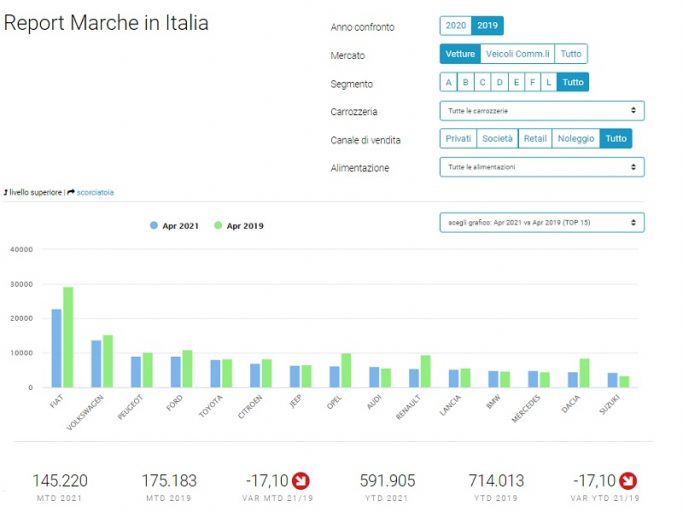Viewport: 683px width, 512px height.
Task: Toggle Apr 2019 legend green dot
Action: pos(218,225)
